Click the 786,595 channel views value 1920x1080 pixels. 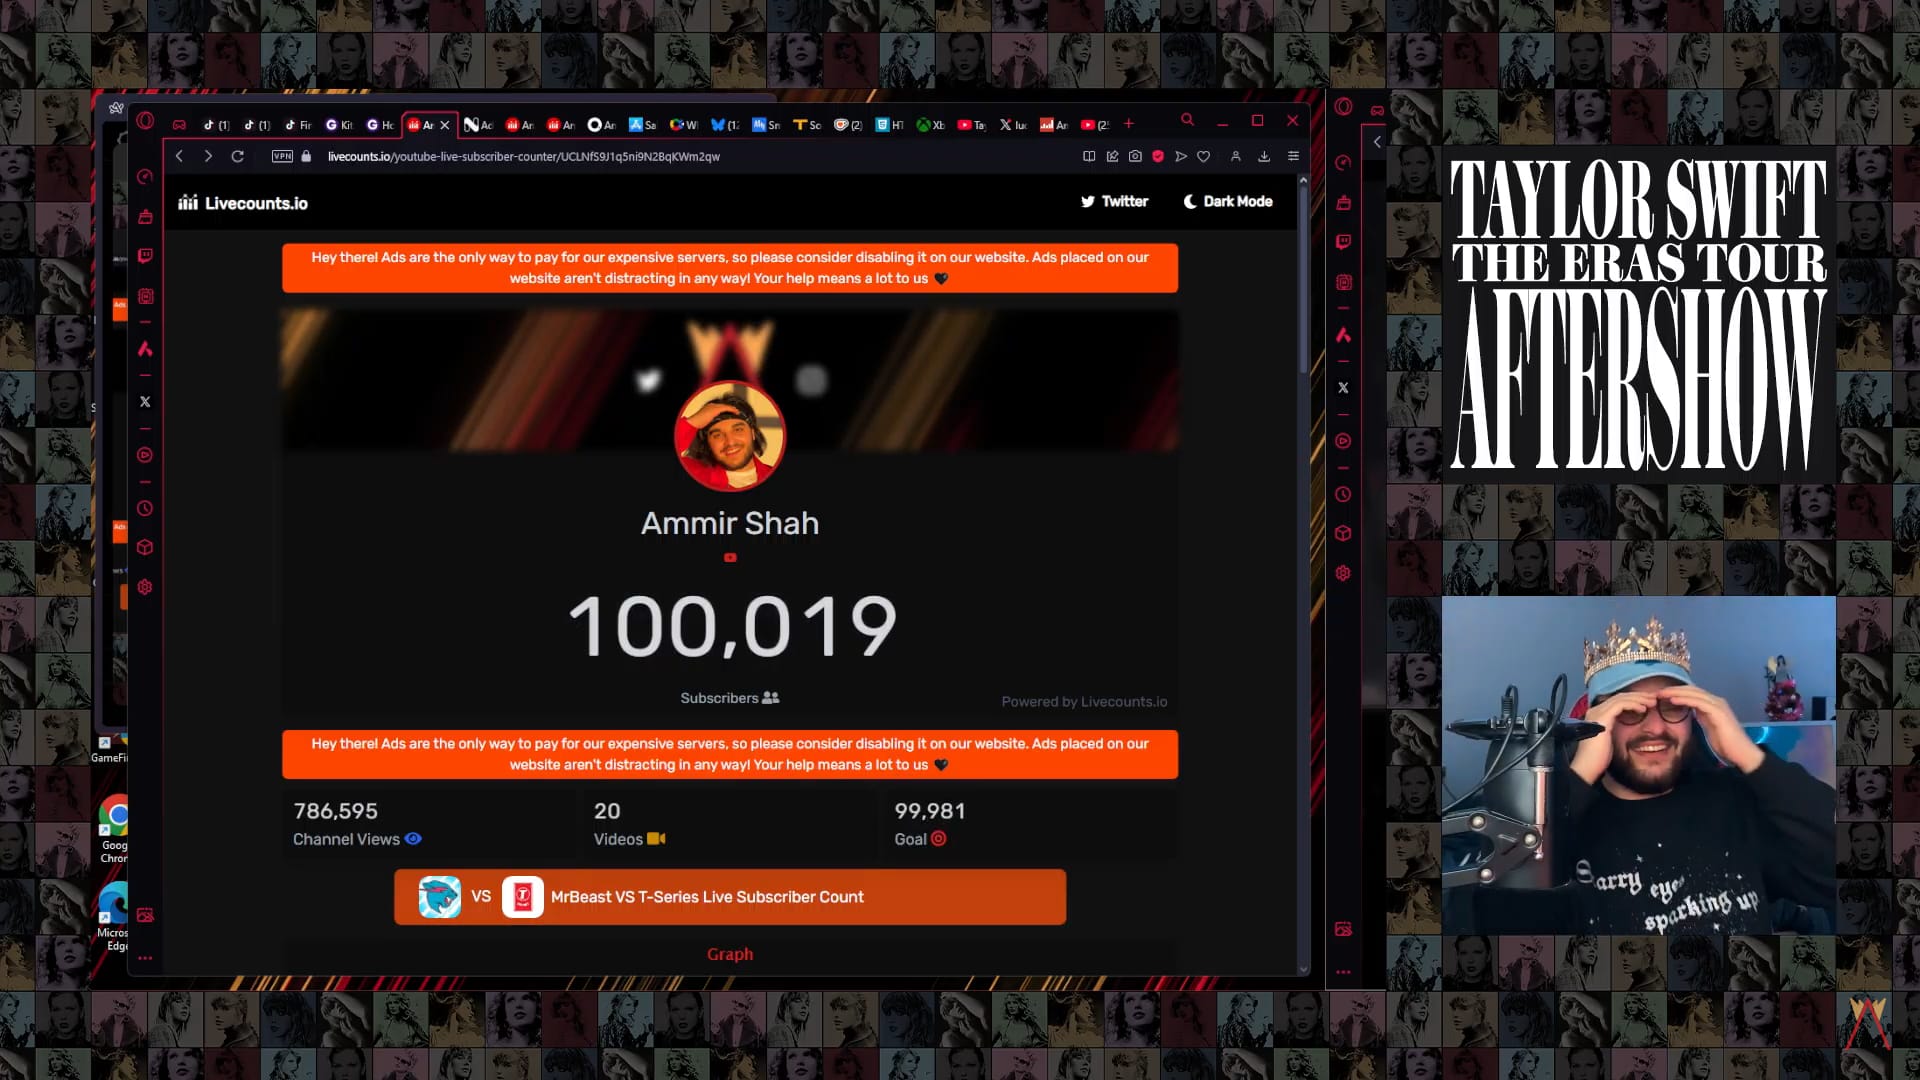coord(336,811)
